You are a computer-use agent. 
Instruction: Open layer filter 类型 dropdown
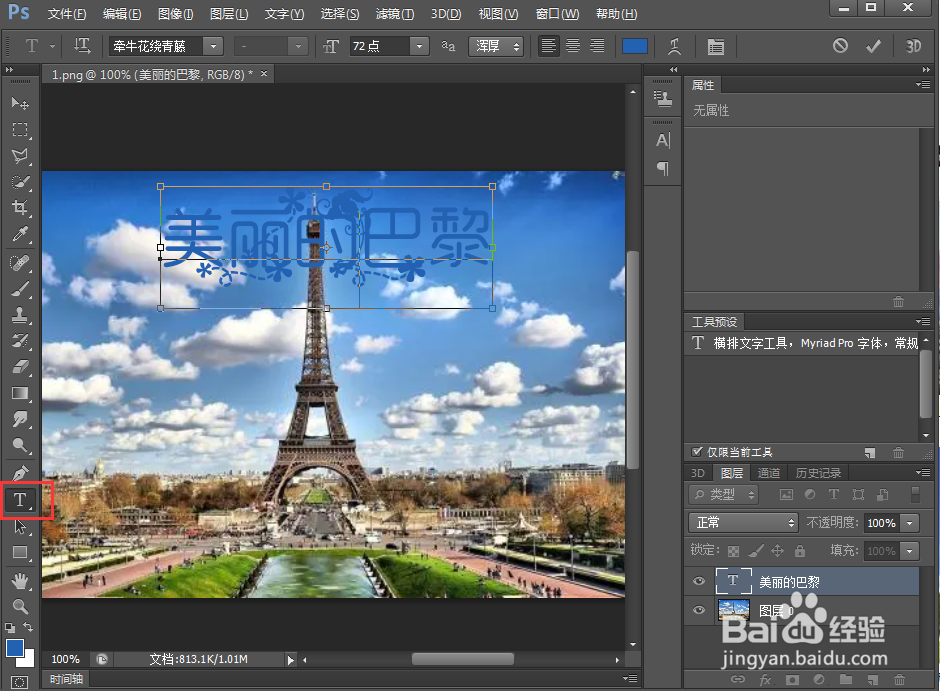724,494
